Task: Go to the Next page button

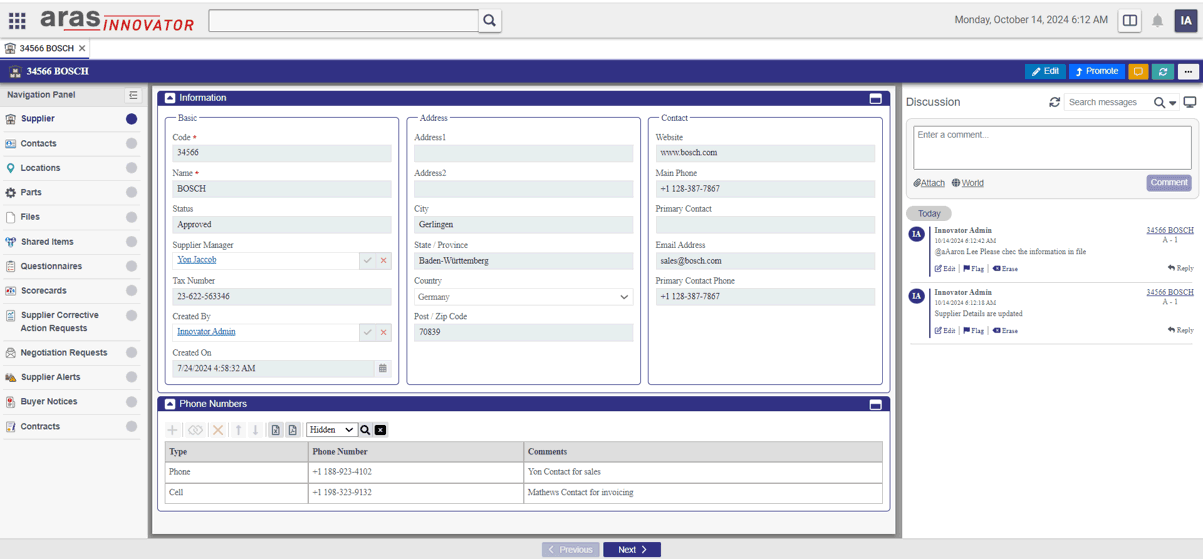Action: [632, 550]
